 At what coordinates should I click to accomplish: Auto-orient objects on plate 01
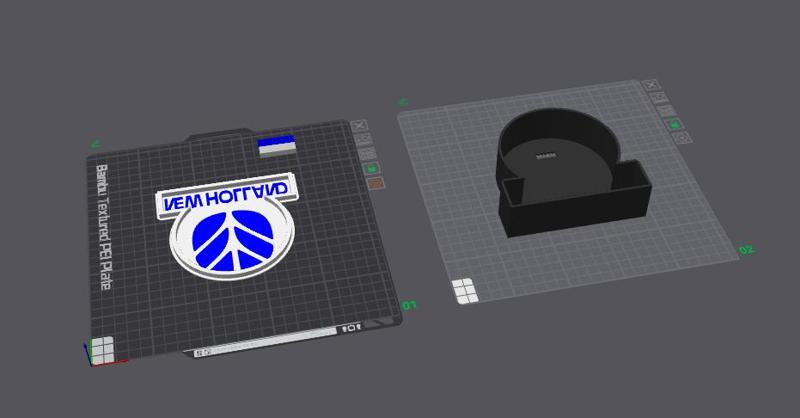point(364,139)
